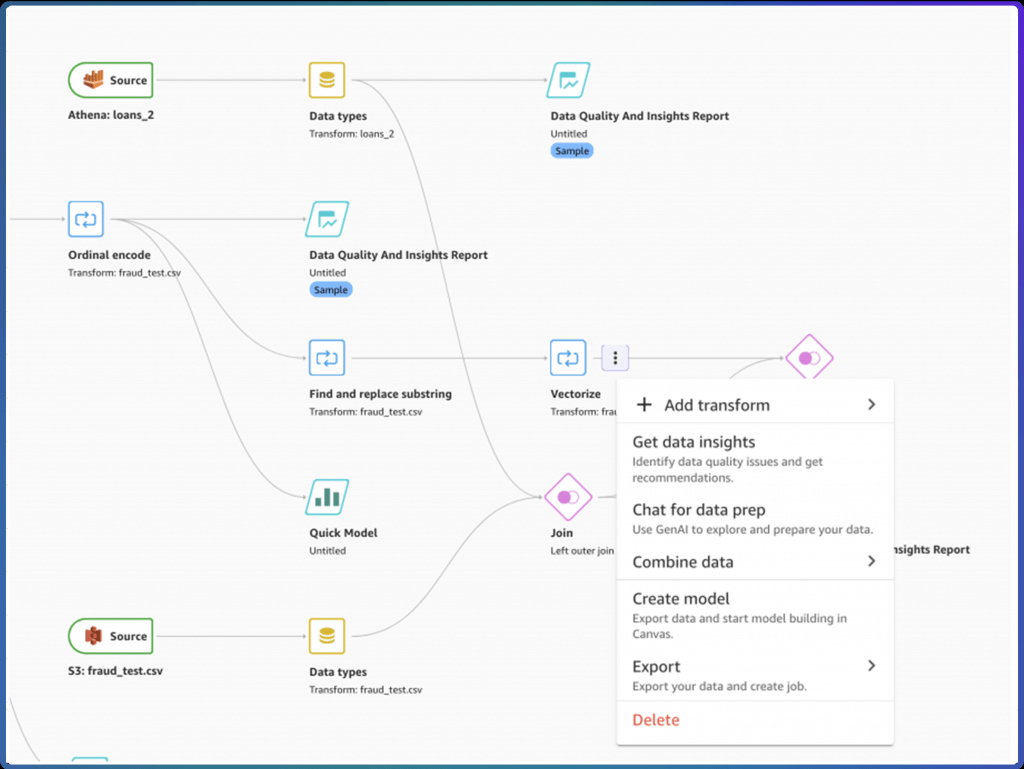Screen dimensions: 1024x769
Task: Open the report node beside Ordinal encode
Action: coord(327,219)
